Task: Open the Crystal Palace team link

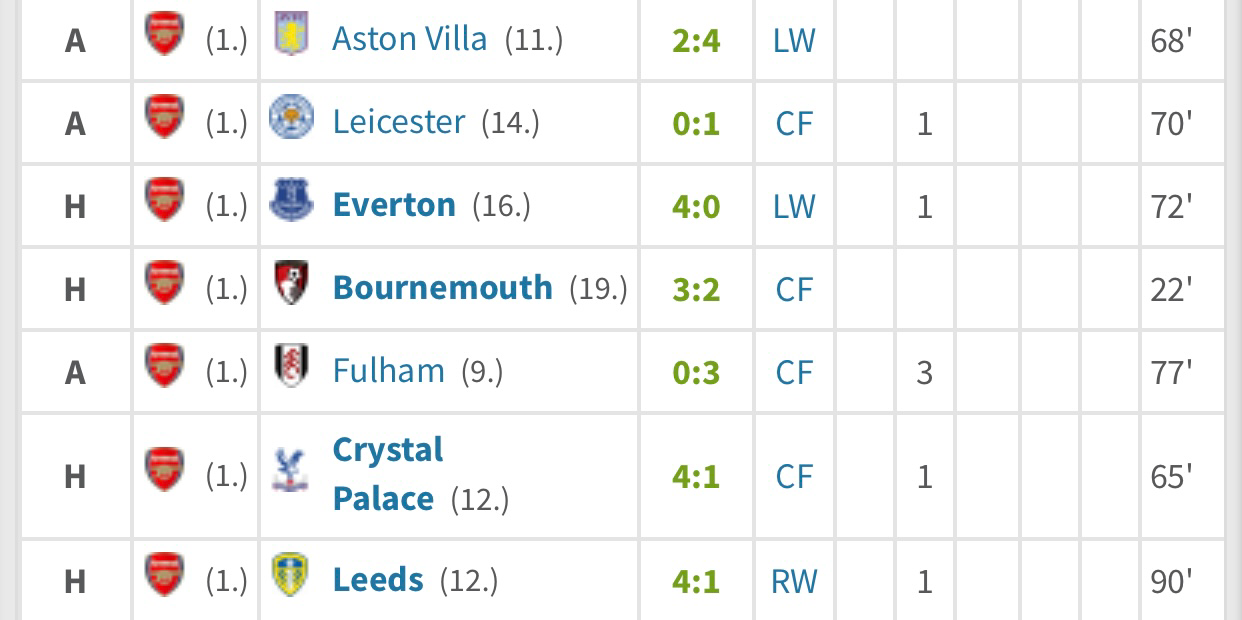Action: pos(389,474)
